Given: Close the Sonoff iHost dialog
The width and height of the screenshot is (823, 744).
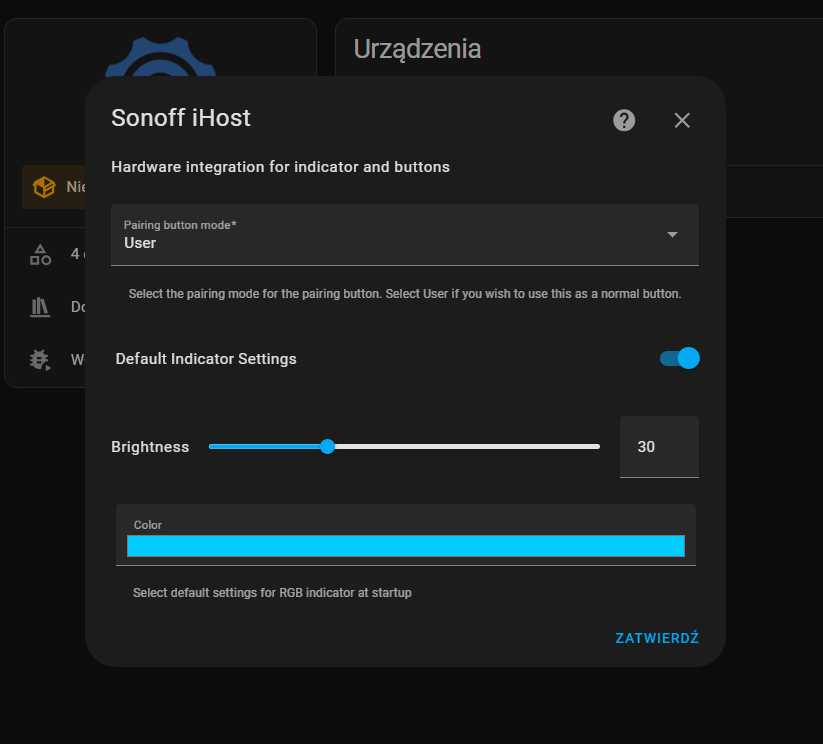Looking at the screenshot, I should (682, 120).
